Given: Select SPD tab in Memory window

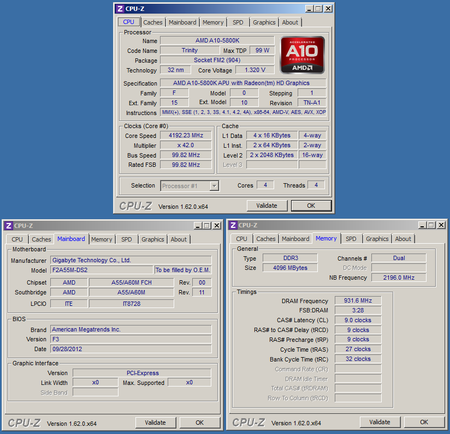Looking at the screenshot, I should (x=351, y=239).
